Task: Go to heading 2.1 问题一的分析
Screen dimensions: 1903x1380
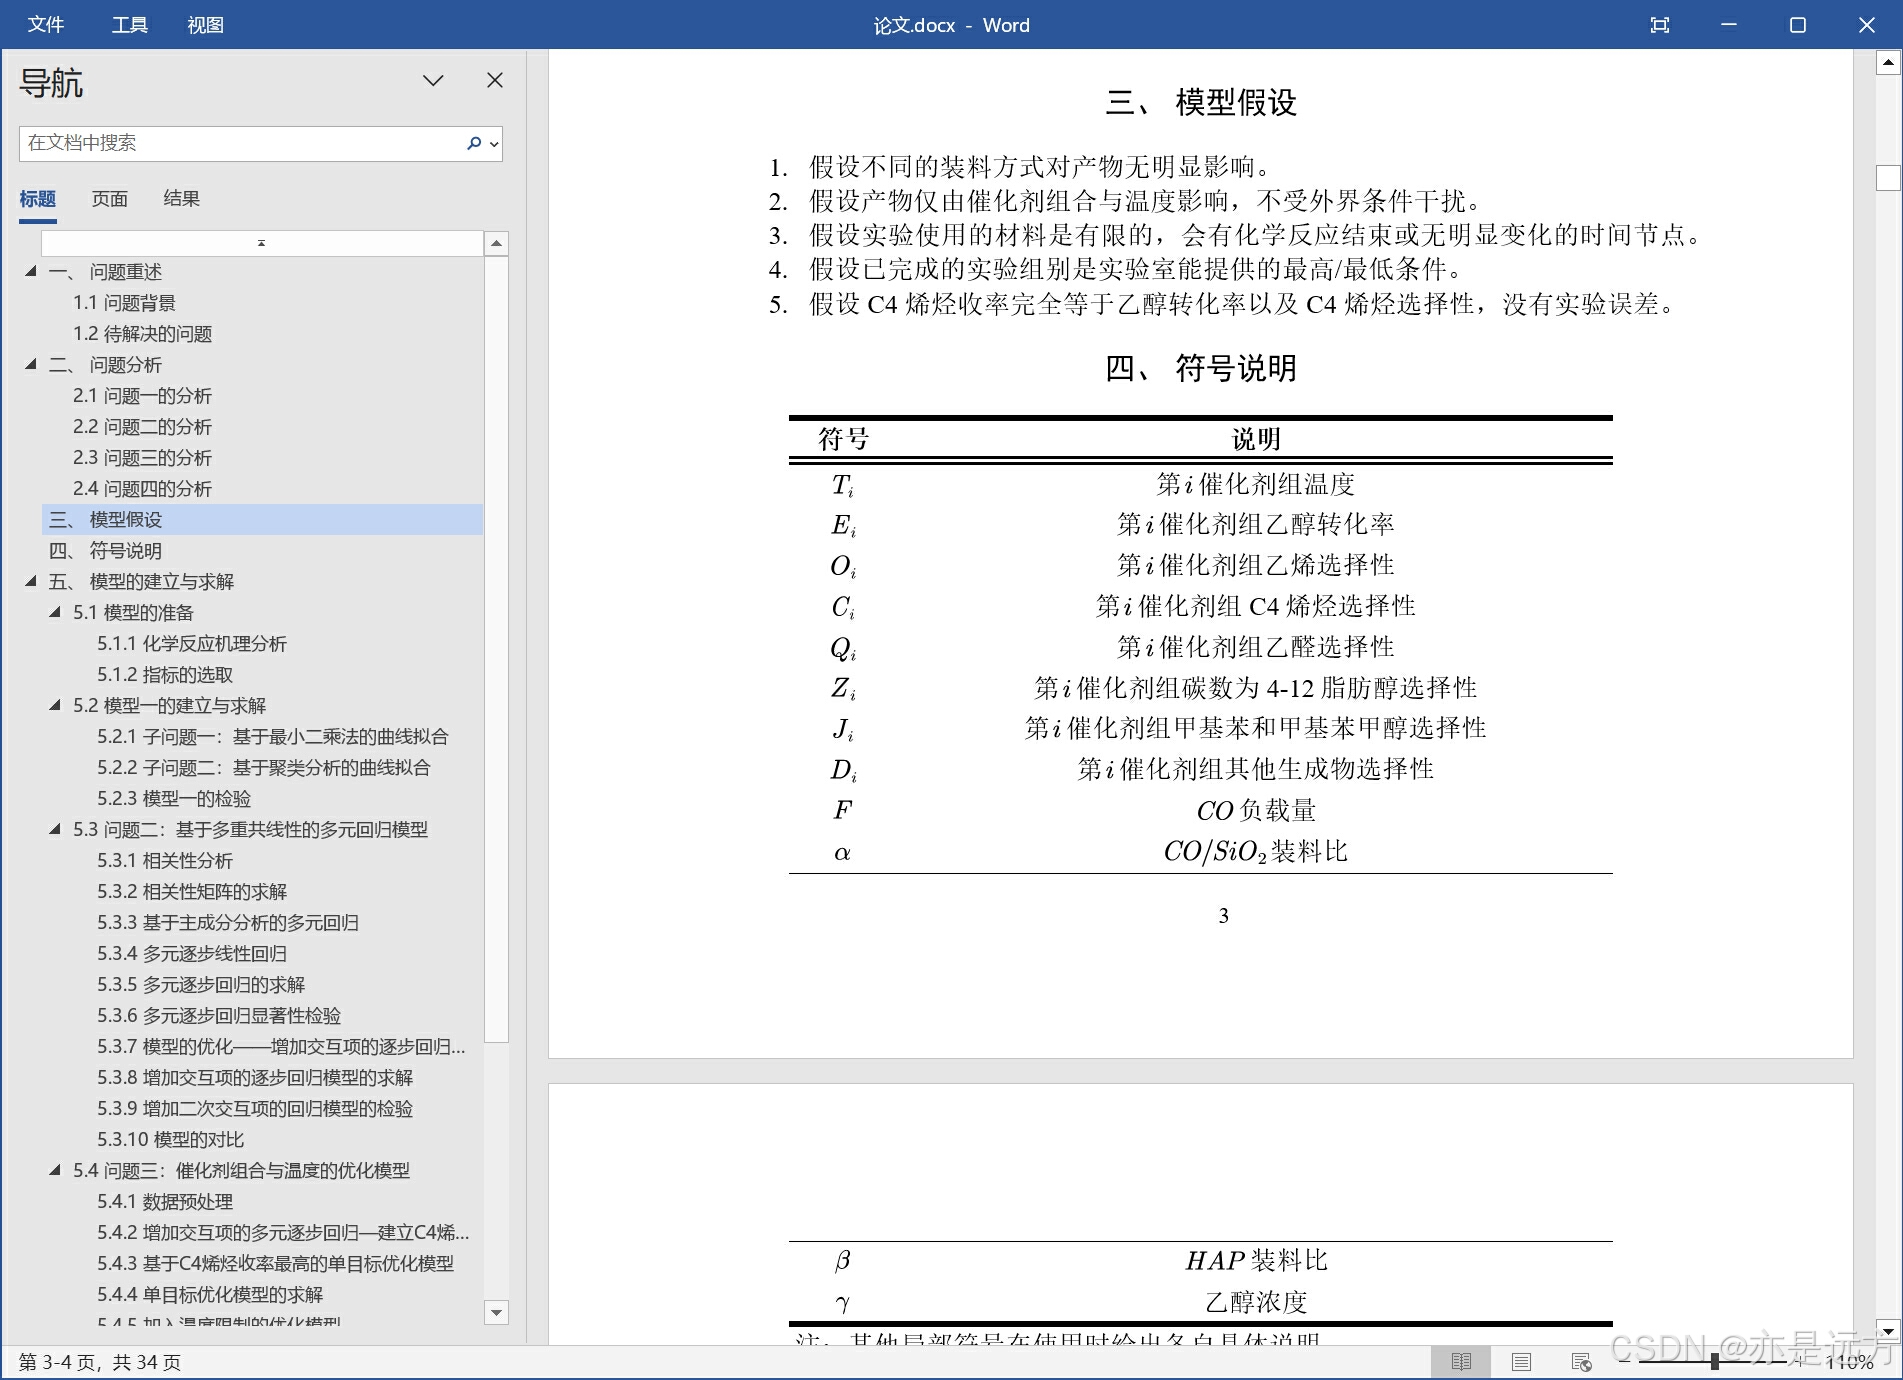Action: tap(142, 396)
